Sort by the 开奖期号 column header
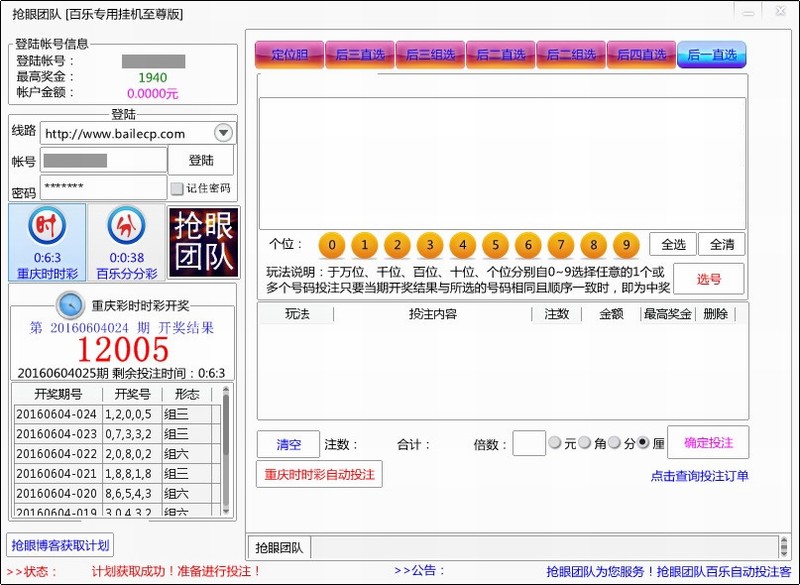The width and height of the screenshot is (800, 585). coord(58,394)
